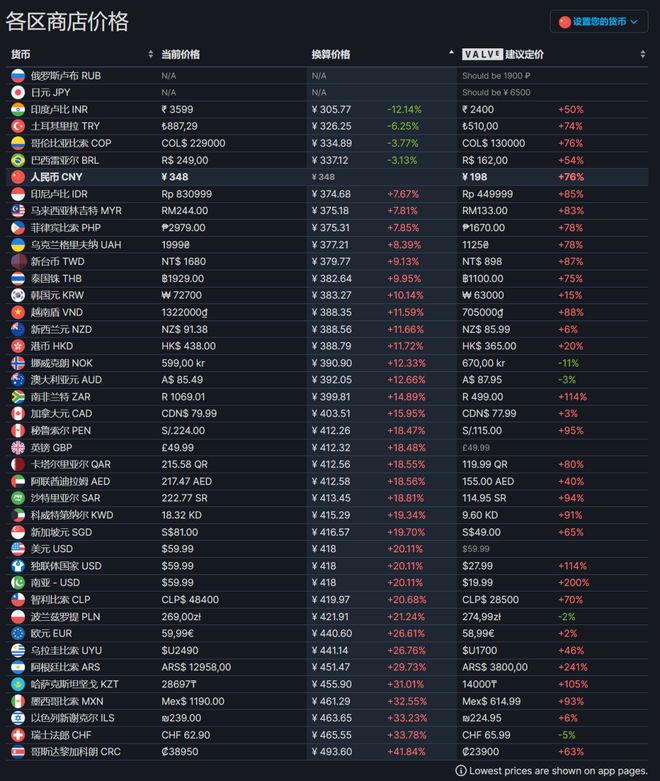
Task: Click the South Korea flag for KRW
Action: [18, 295]
